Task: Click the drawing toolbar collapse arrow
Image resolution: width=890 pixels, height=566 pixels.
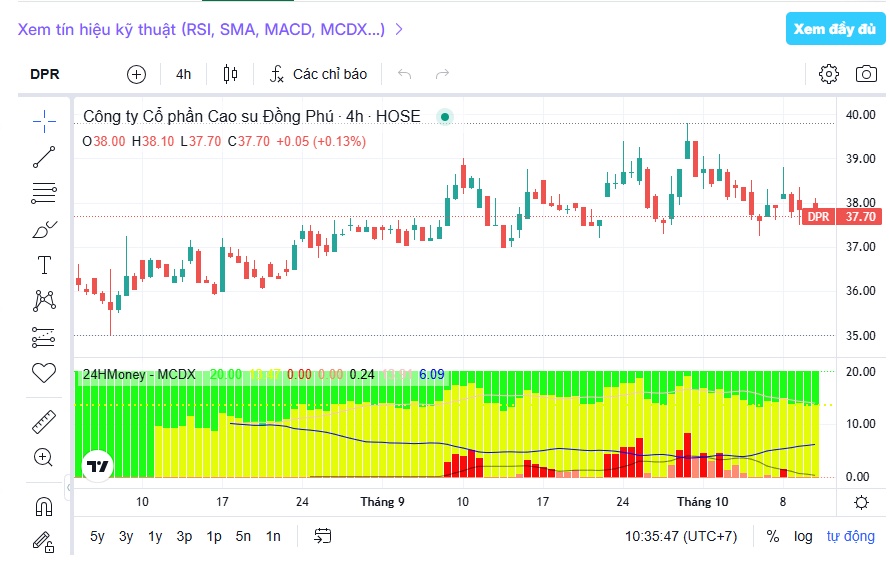Action: point(69,487)
